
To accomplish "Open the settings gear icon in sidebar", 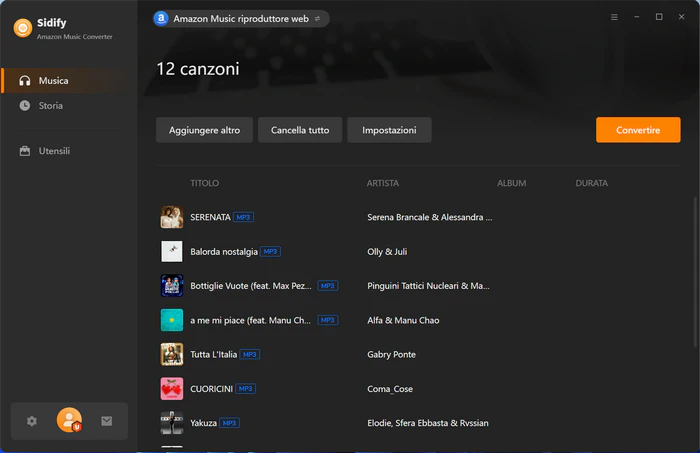I will click(32, 421).
